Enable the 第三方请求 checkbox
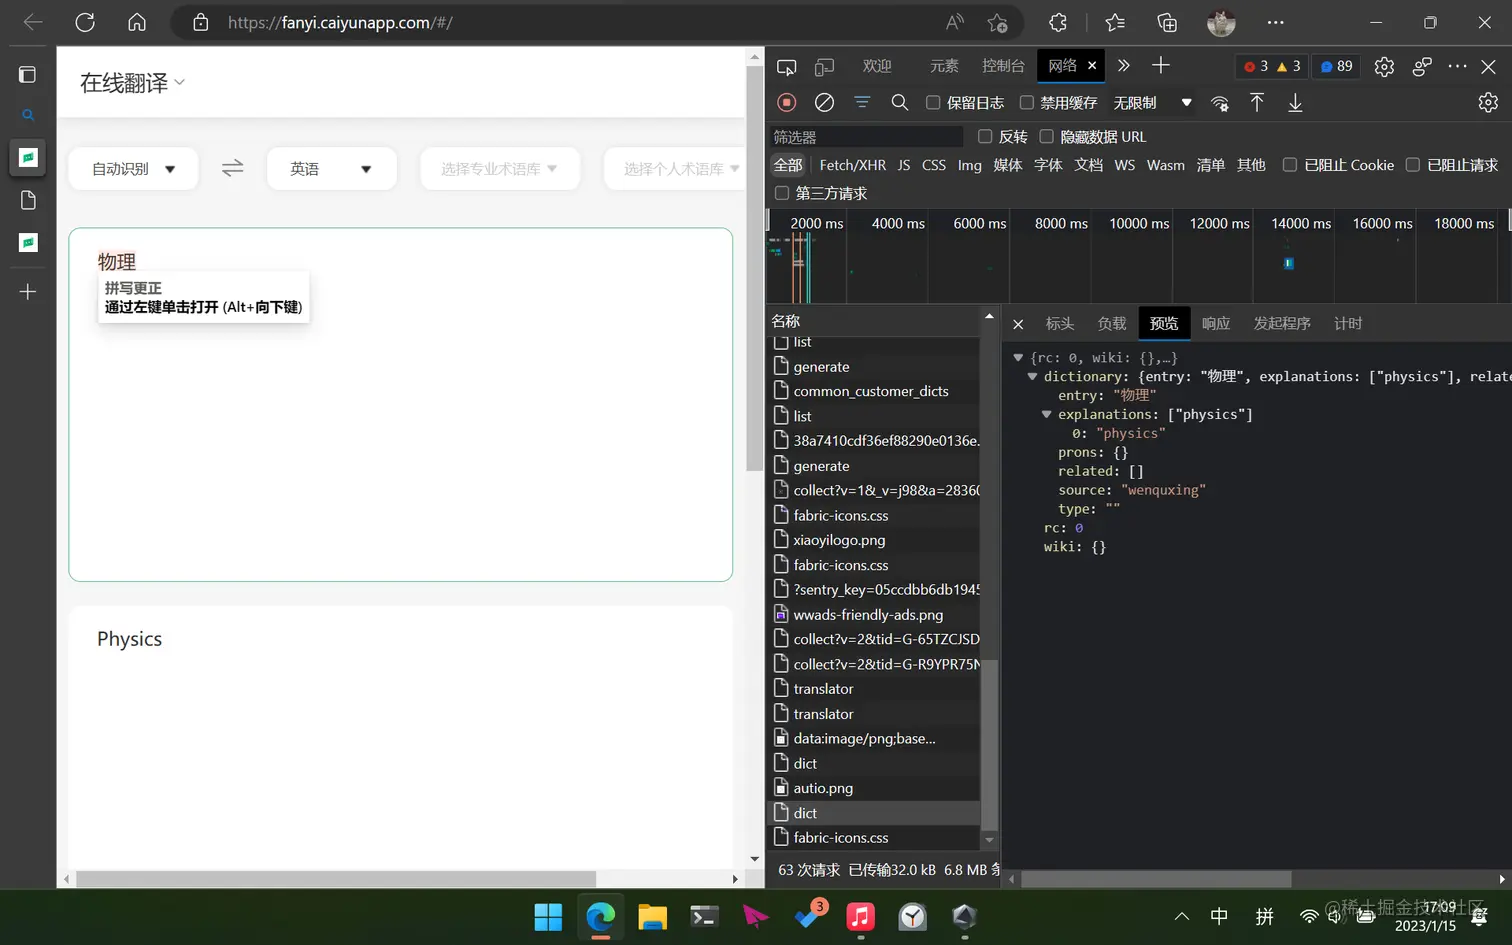 pos(782,193)
